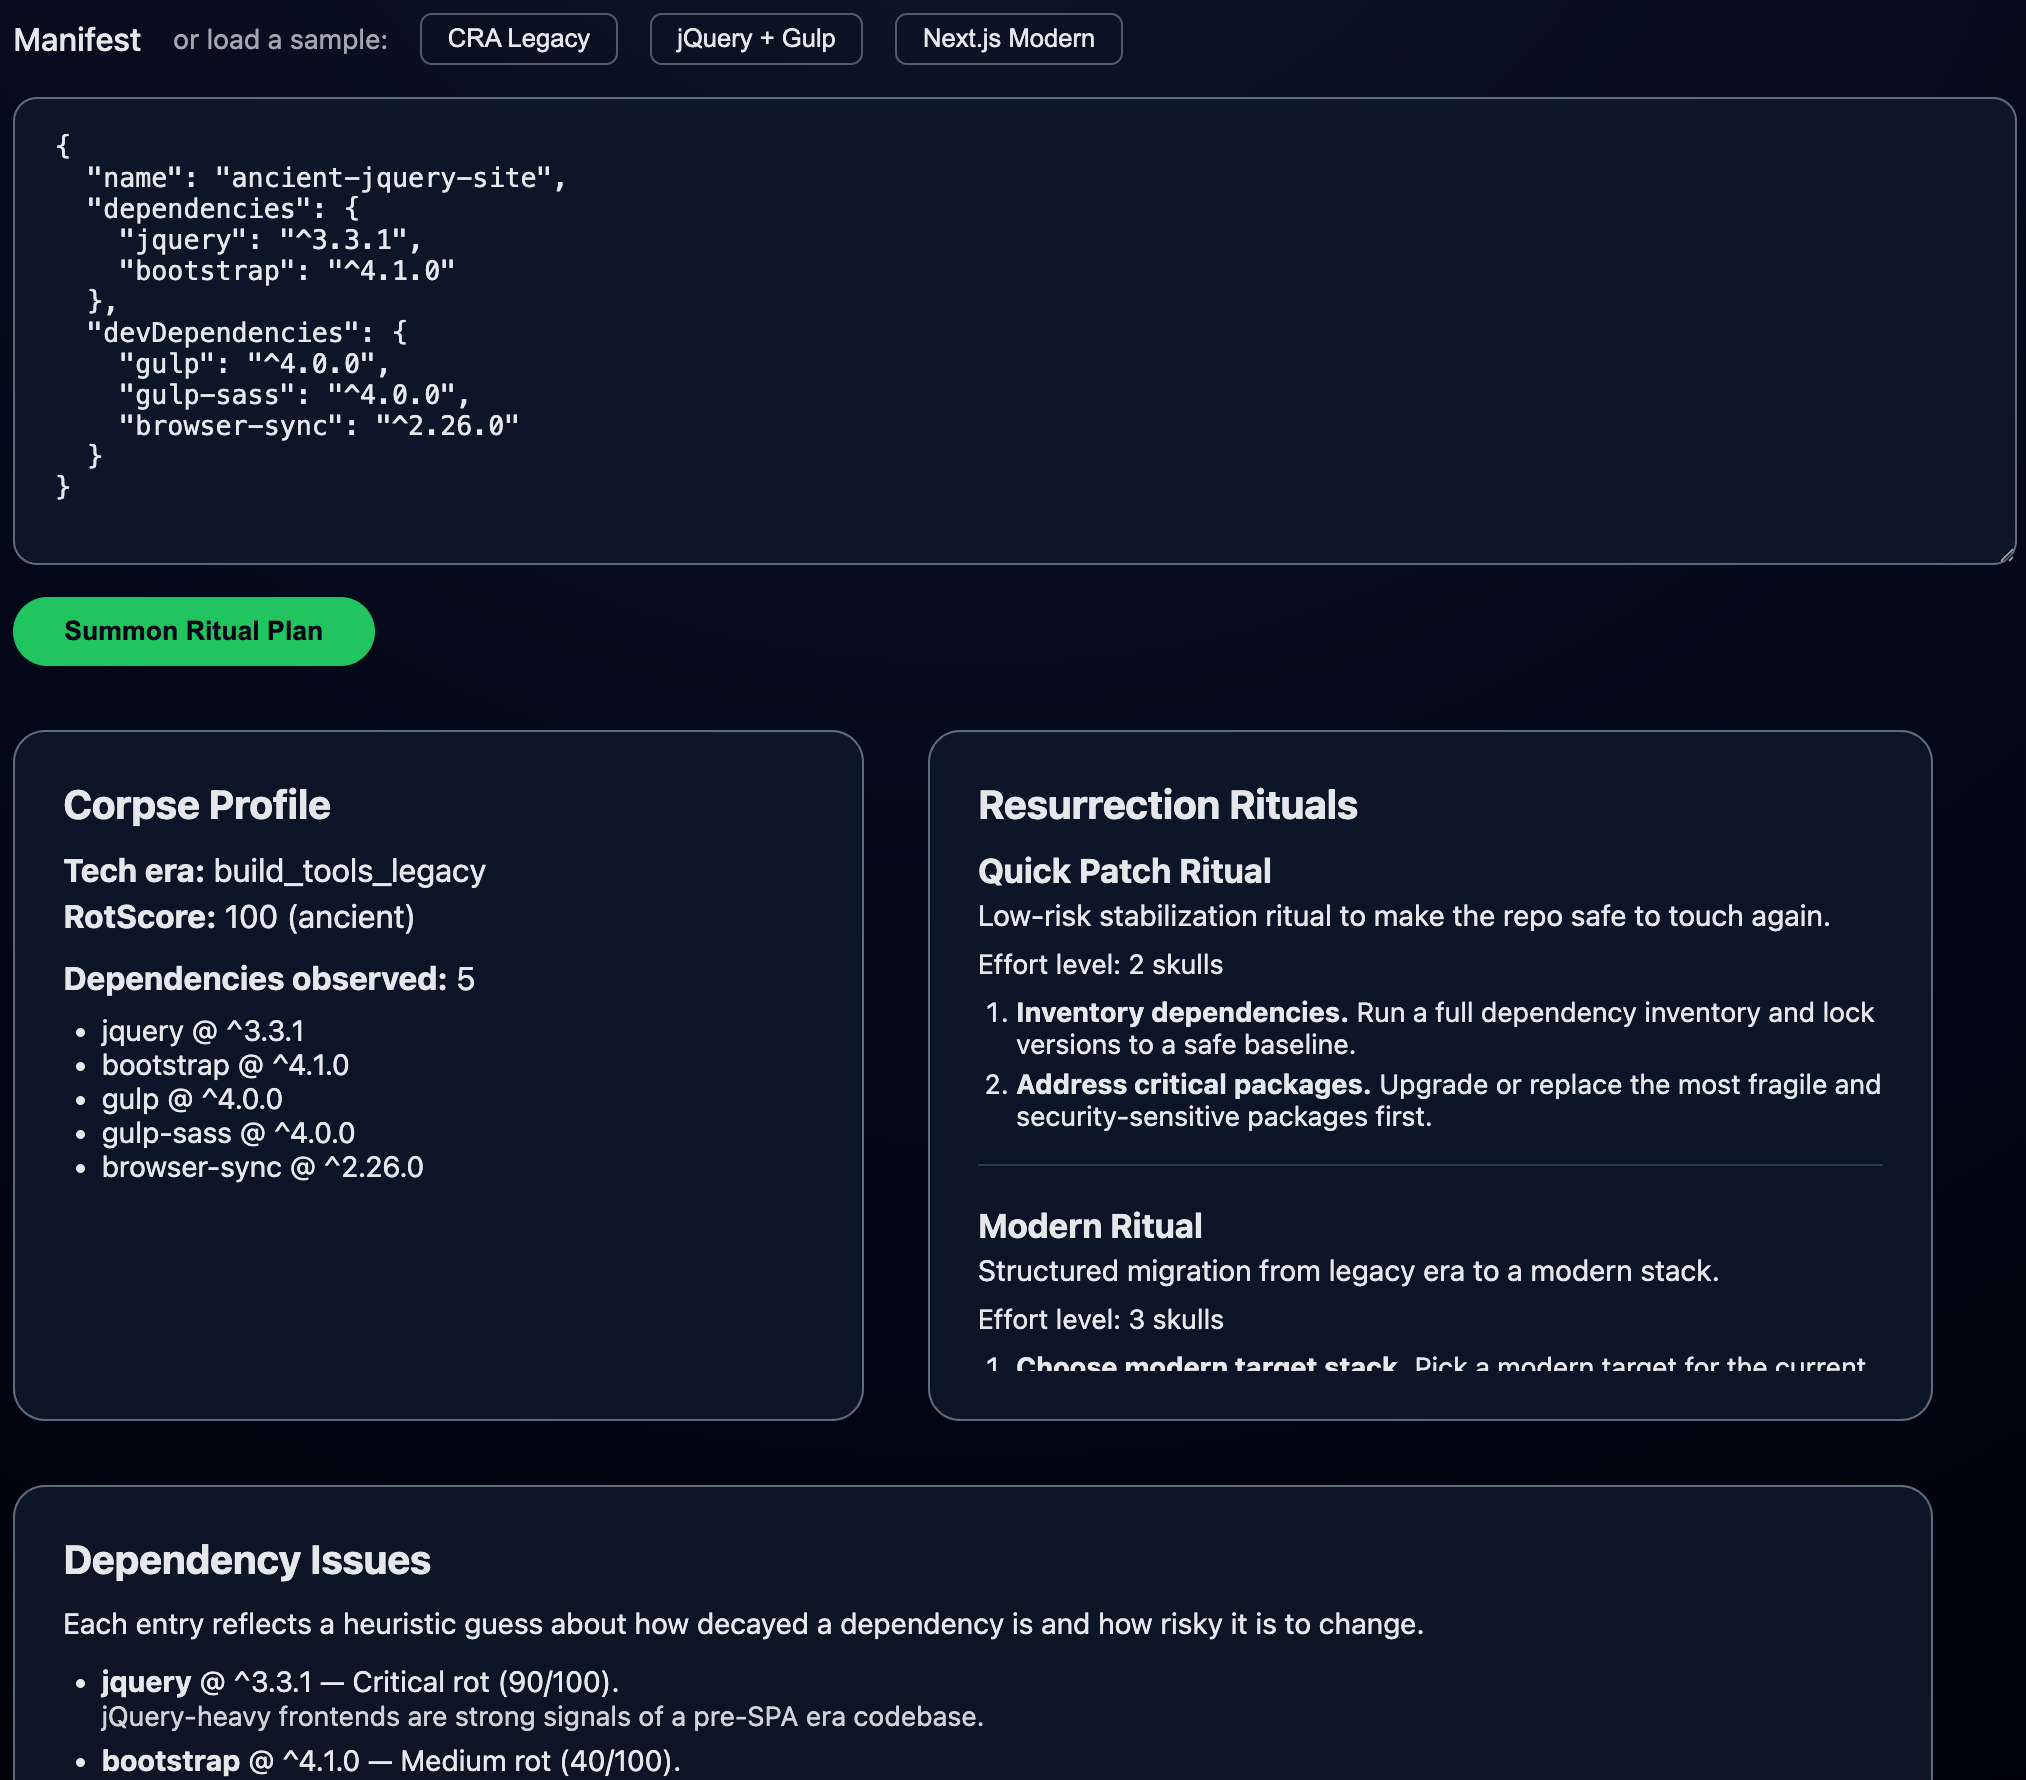Click the Resurrection Rituals heading
2026x1780 pixels.
[1167, 805]
